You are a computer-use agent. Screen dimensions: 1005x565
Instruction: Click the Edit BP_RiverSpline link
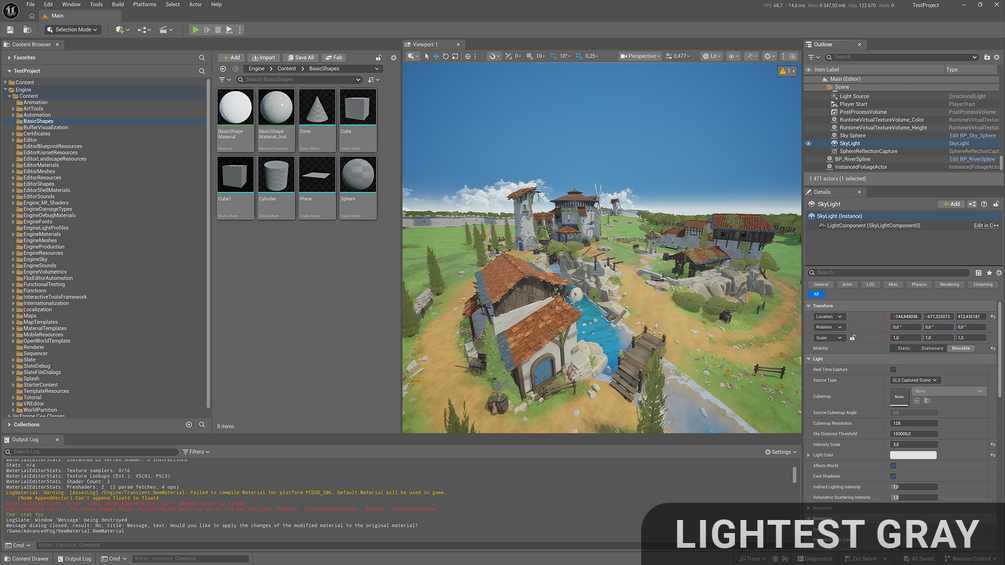(972, 159)
